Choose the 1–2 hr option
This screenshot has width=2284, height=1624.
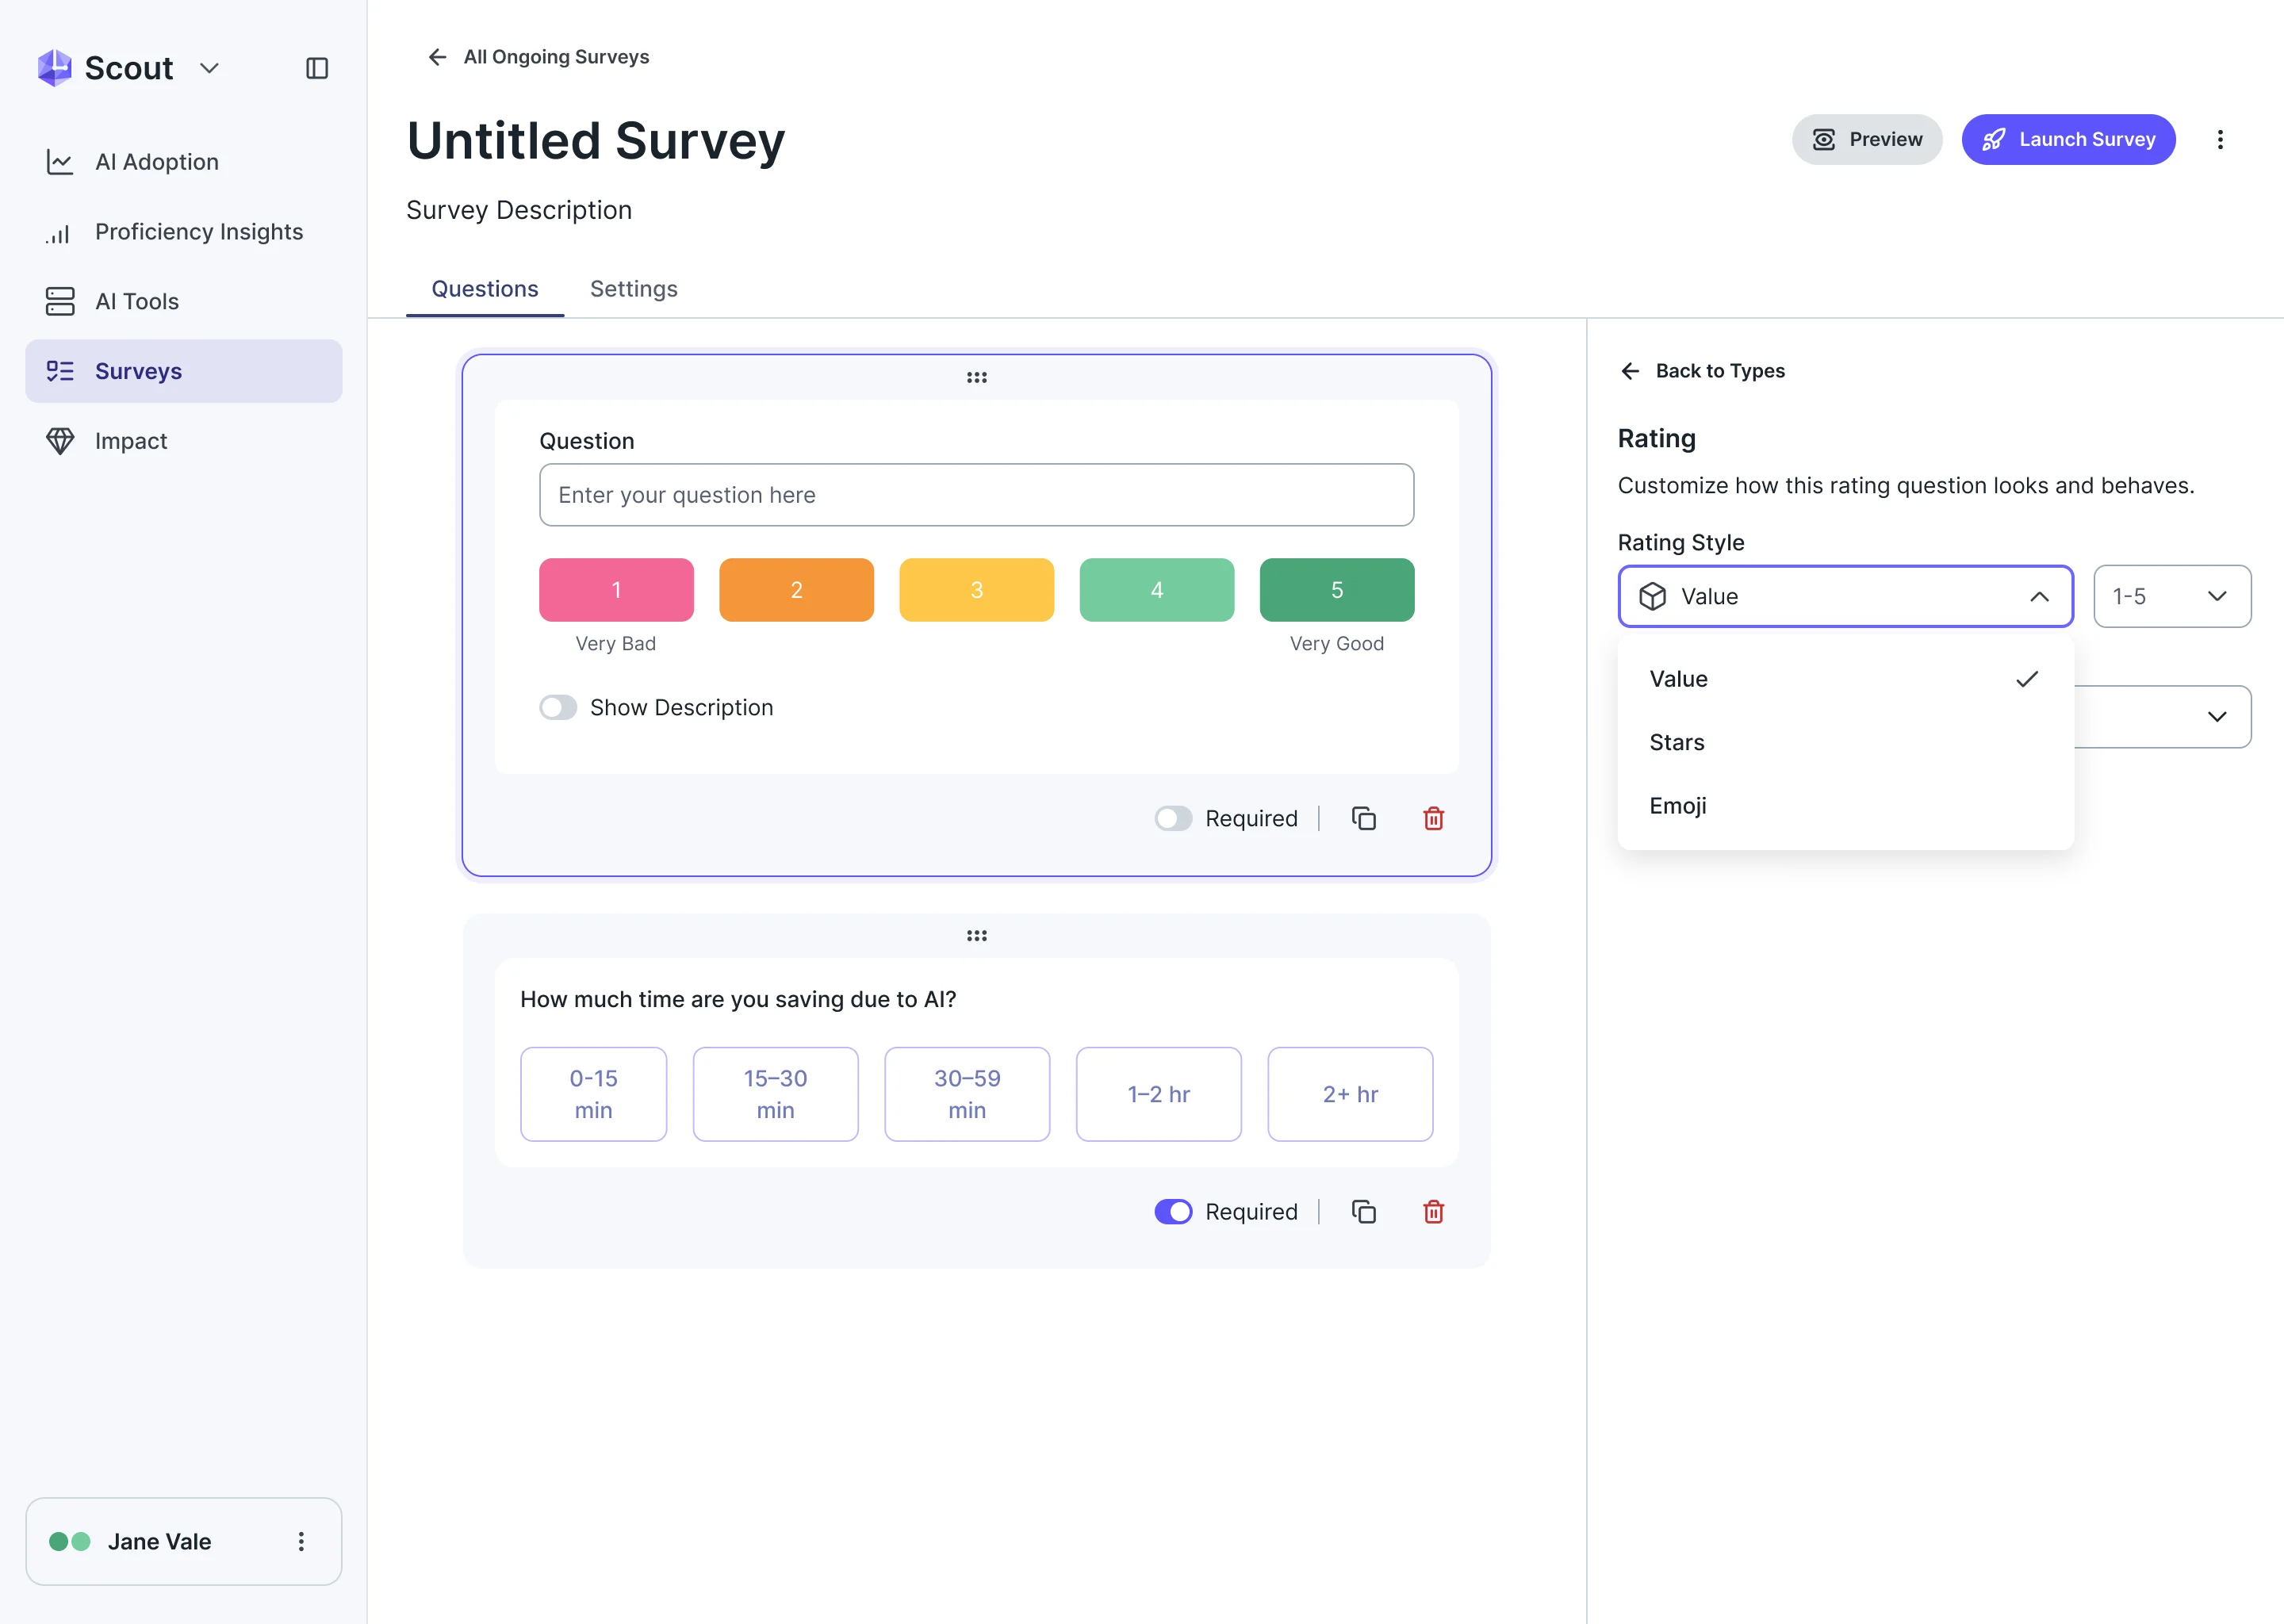(x=1158, y=1094)
